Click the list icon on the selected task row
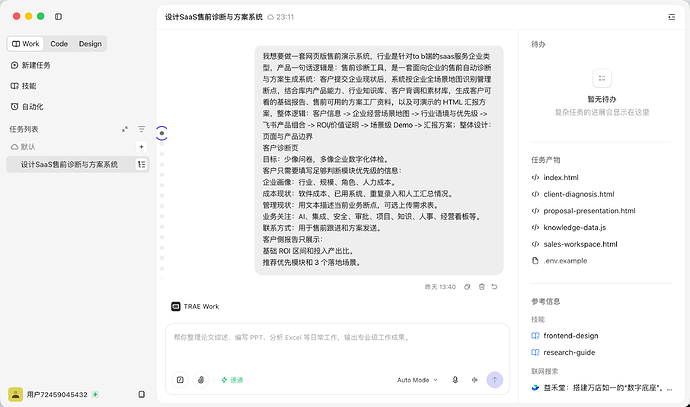This screenshot has height=407, width=690. point(141,164)
